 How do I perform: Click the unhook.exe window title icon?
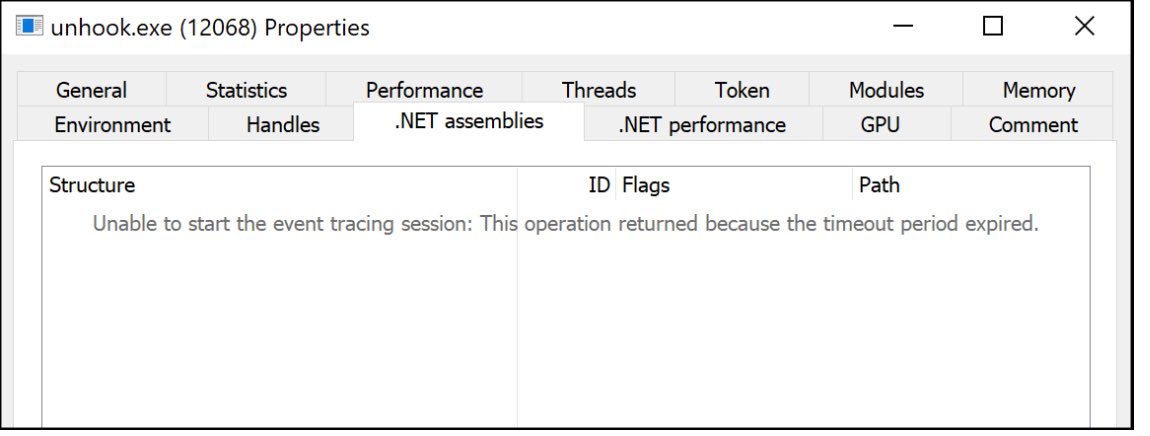[29, 26]
